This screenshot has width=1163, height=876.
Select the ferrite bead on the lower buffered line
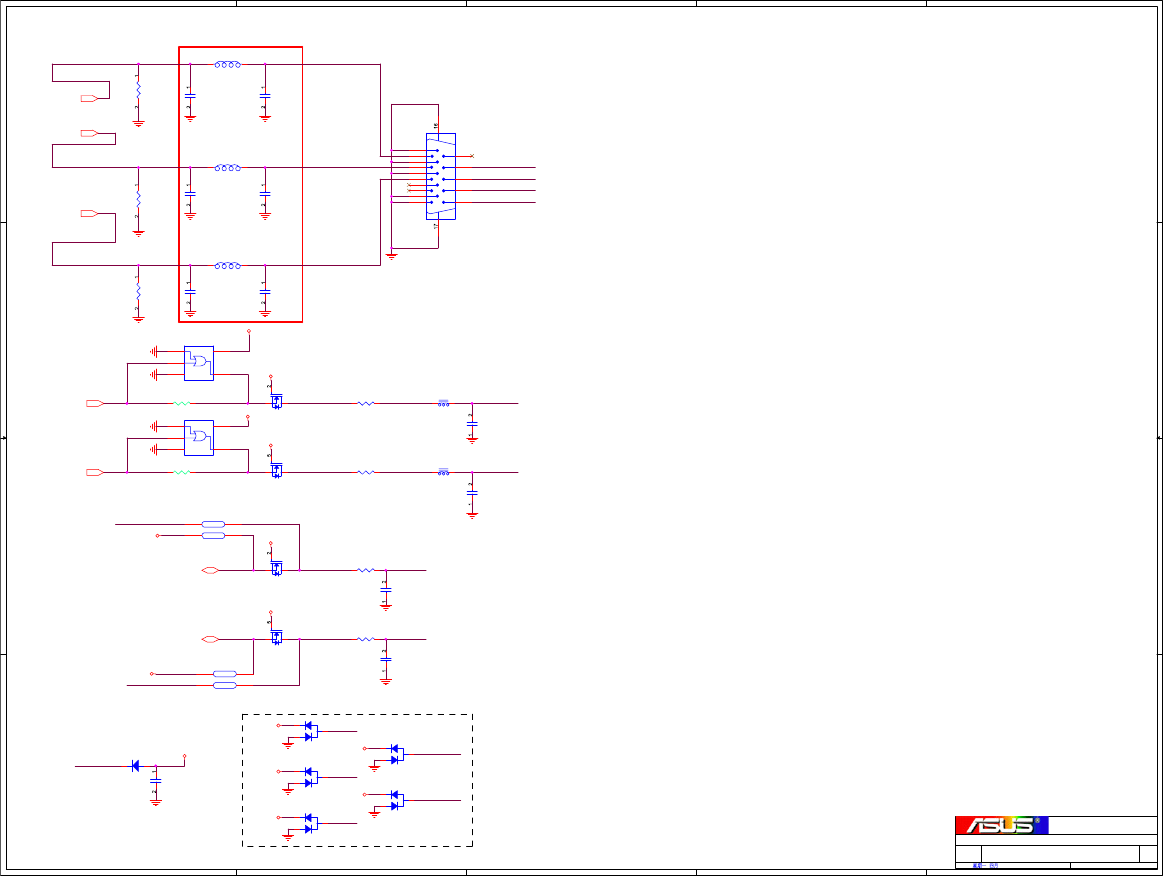[x=444, y=472]
